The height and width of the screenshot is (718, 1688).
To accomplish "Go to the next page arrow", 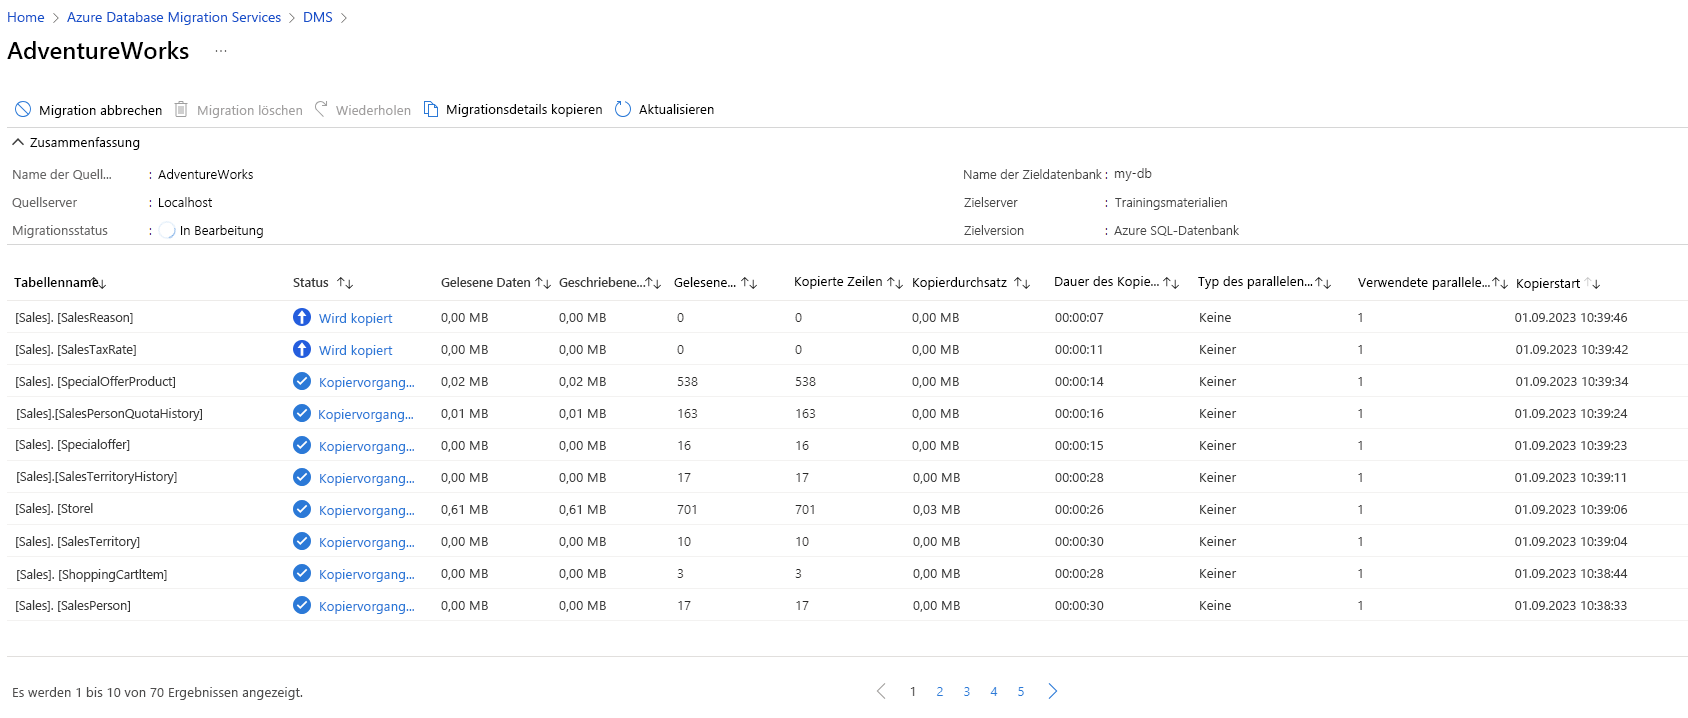I will pyautogui.click(x=1053, y=691).
